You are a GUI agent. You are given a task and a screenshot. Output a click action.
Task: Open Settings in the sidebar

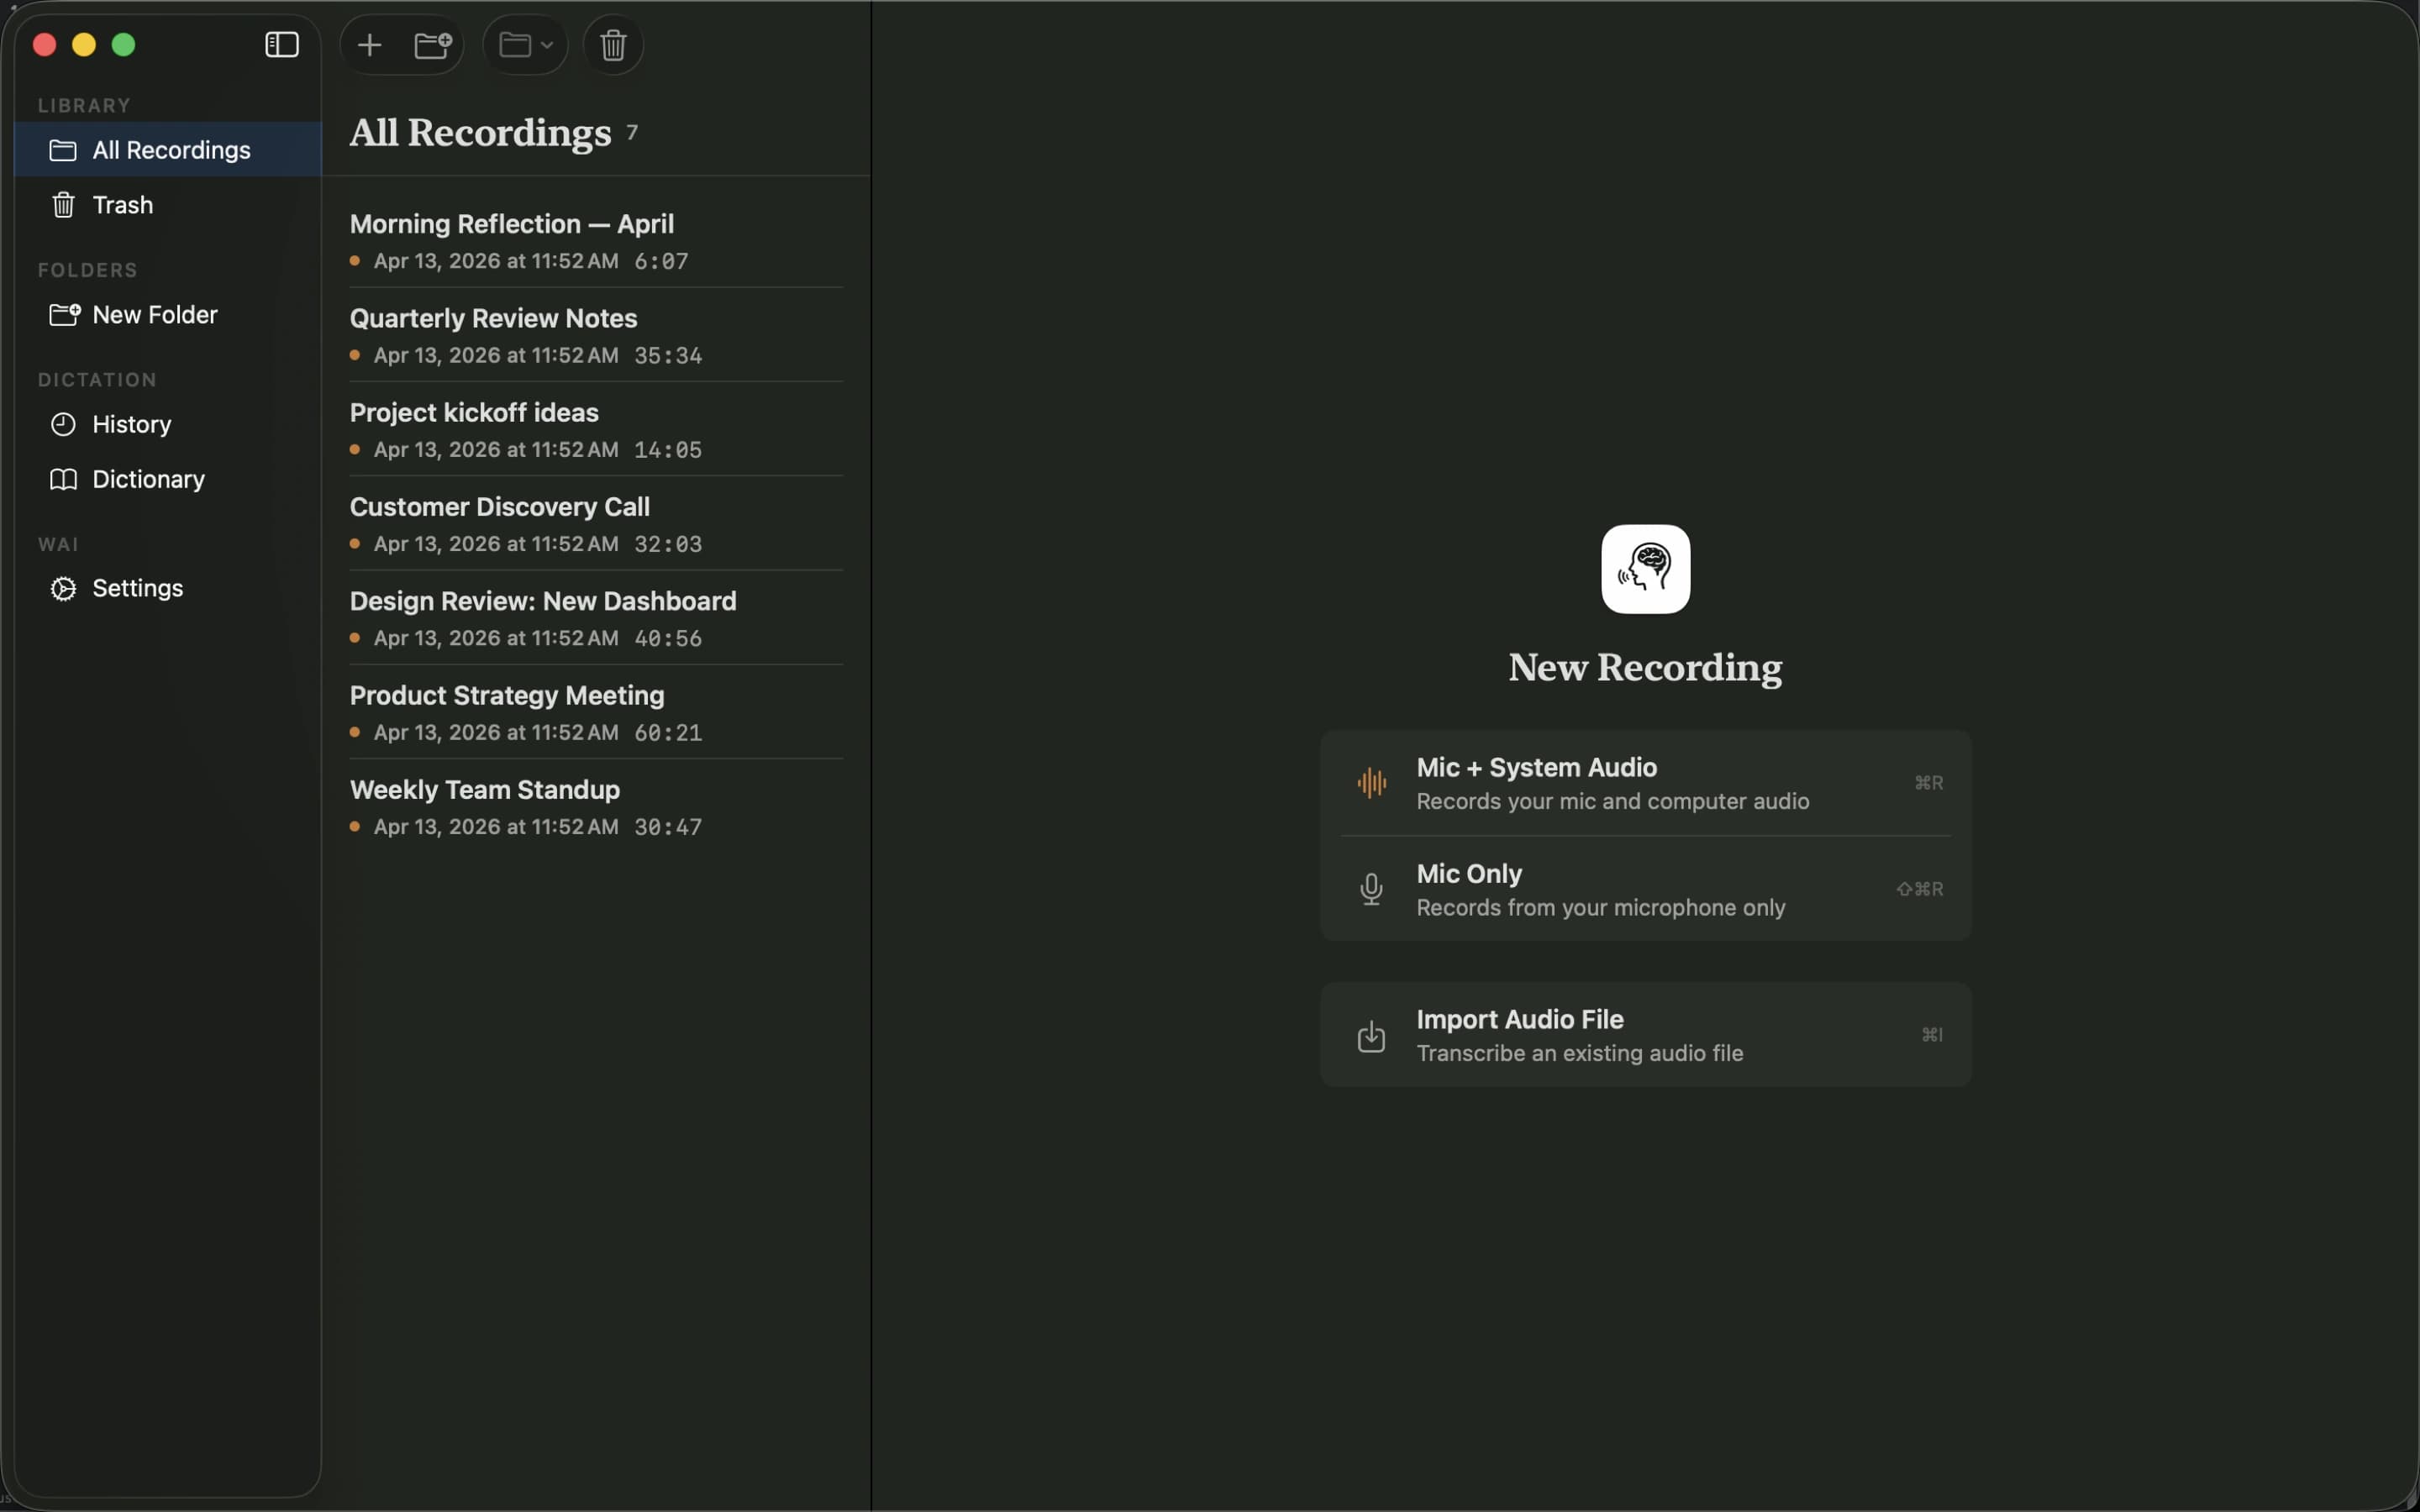click(167, 588)
